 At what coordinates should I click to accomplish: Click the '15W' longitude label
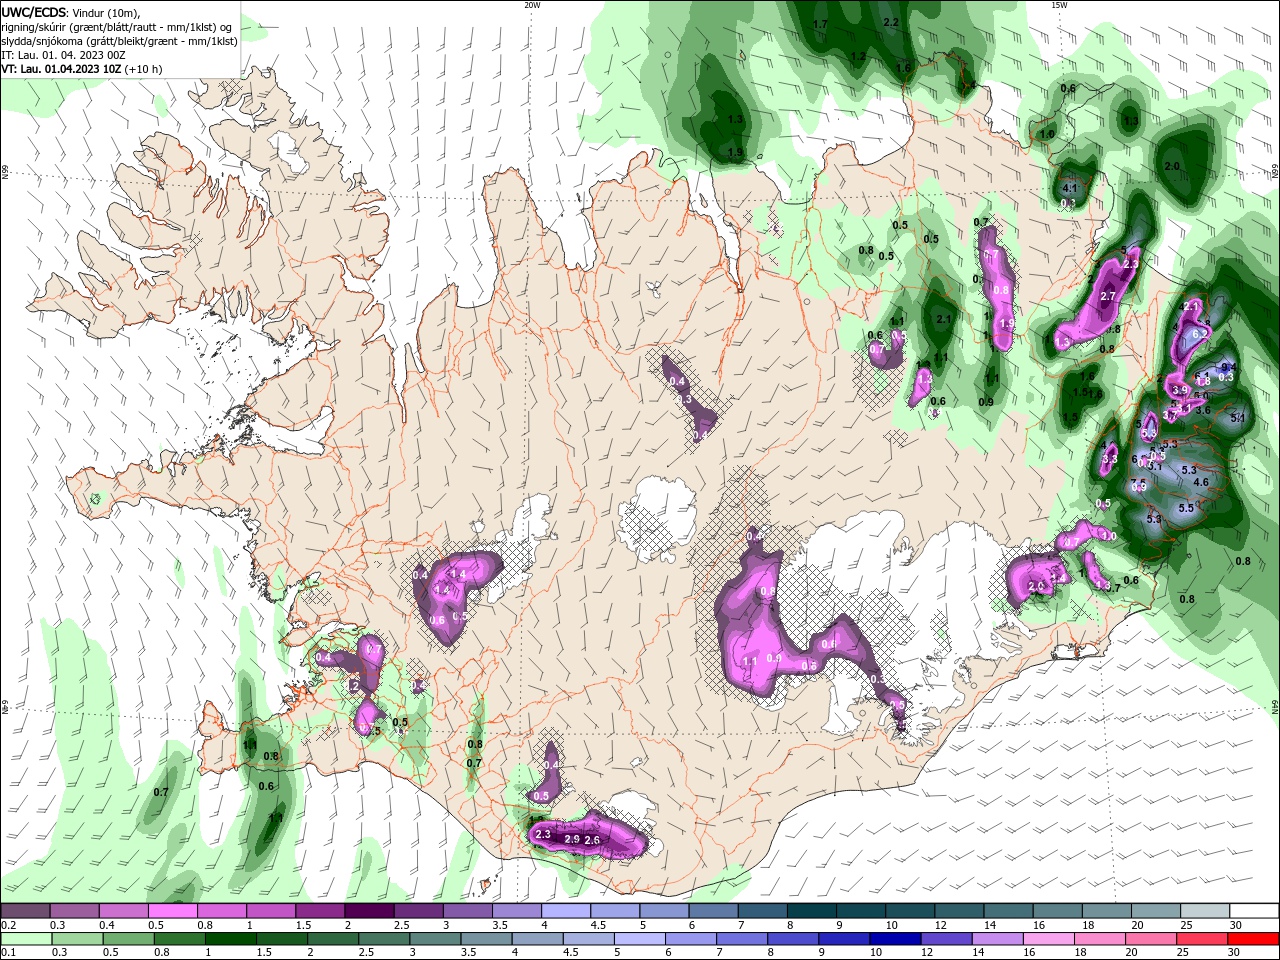1058,5
